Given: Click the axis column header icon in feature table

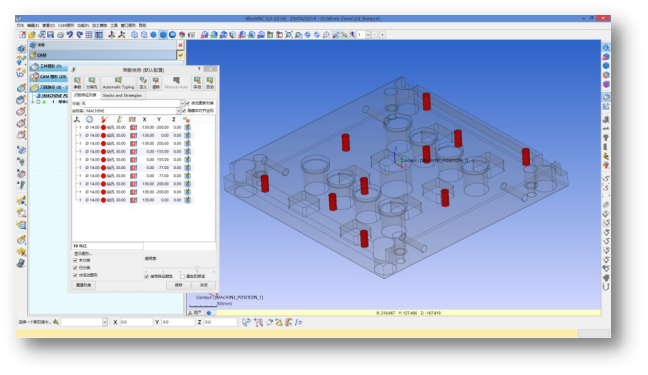Looking at the screenshot, I should 77,119.
